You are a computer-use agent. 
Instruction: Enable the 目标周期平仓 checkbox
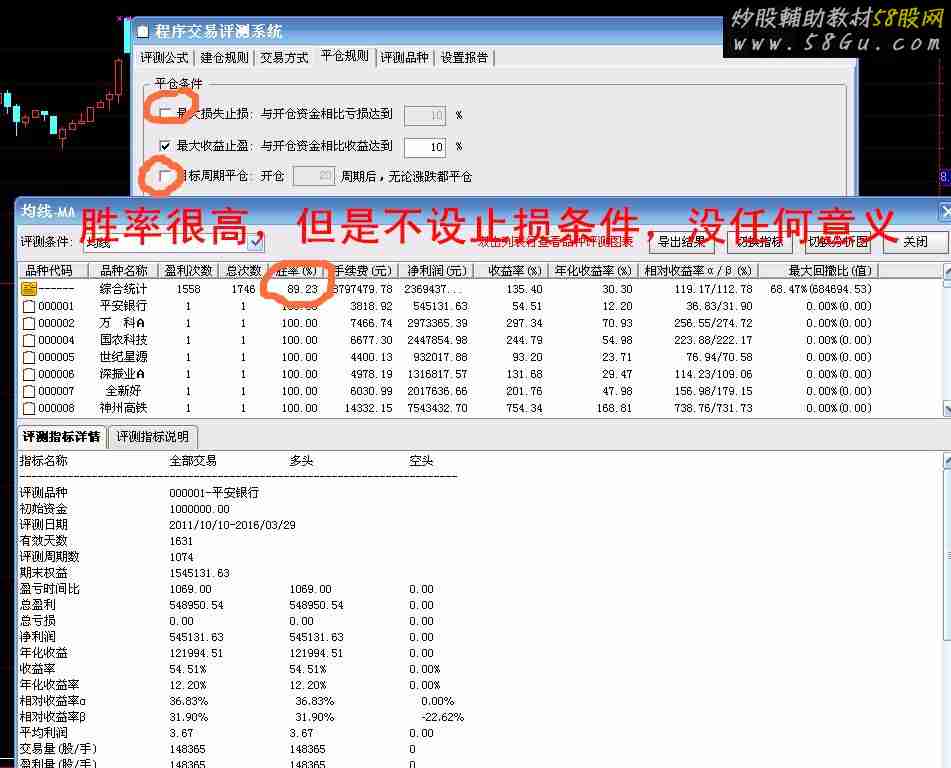tap(164, 176)
